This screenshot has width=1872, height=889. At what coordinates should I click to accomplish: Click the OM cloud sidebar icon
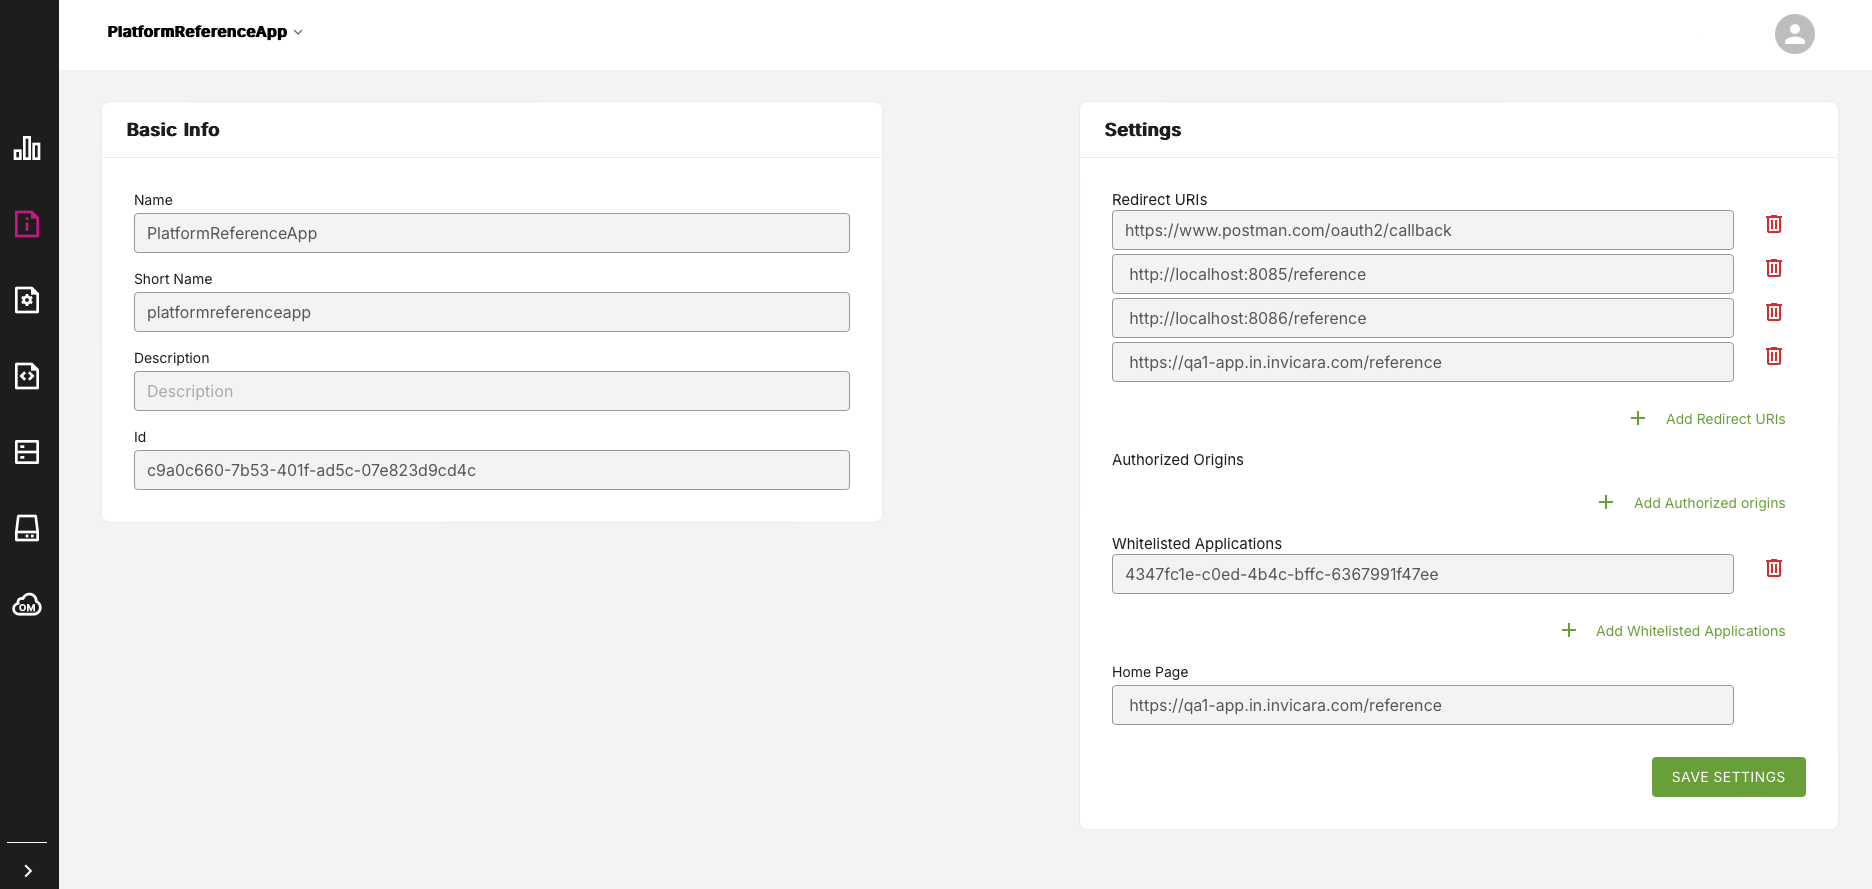27,605
